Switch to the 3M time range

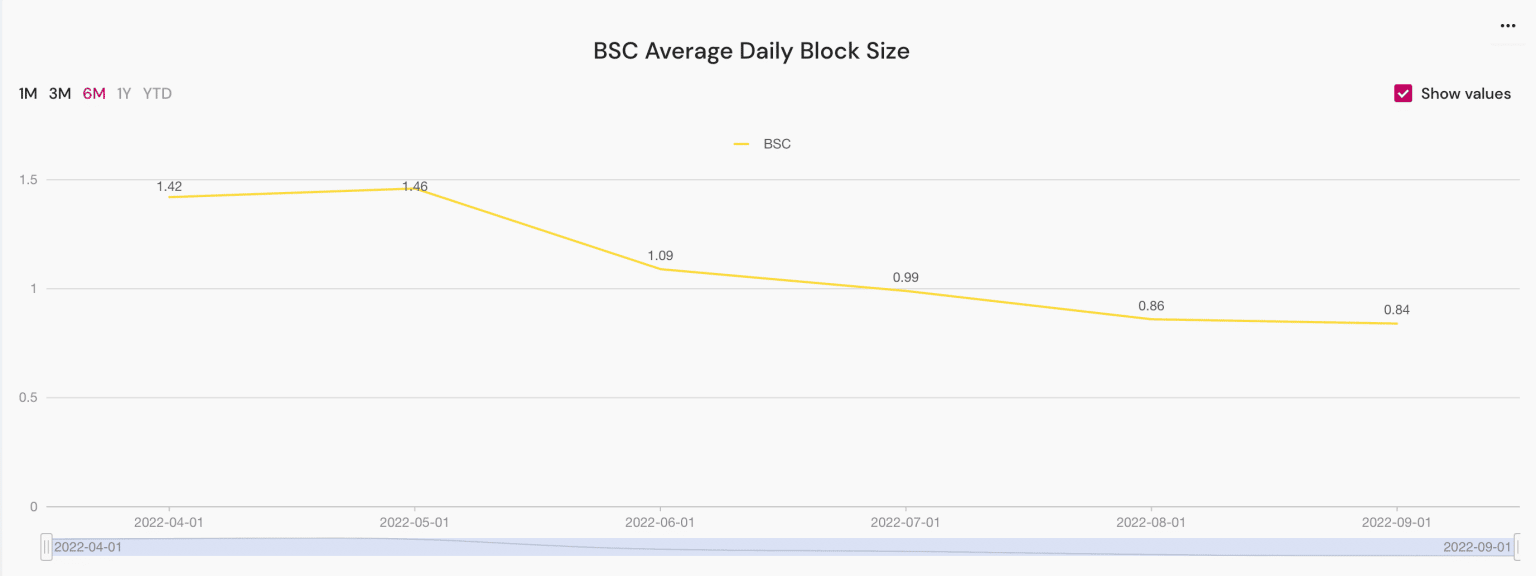pyautogui.click(x=60, y=94)
